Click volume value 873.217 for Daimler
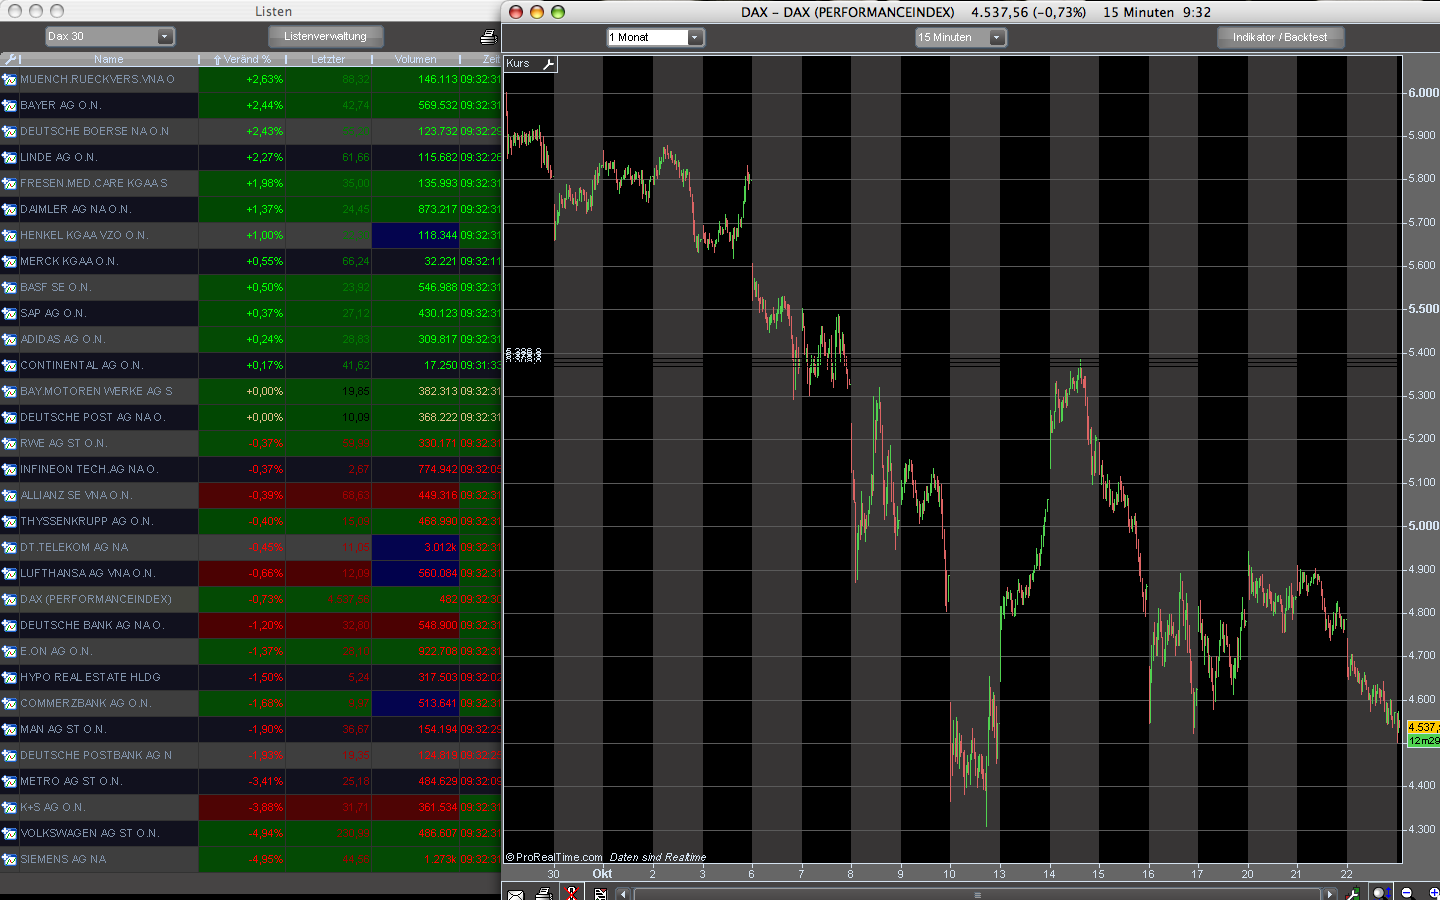Viewport: 1440px width, 900px height. coord(437,209)
